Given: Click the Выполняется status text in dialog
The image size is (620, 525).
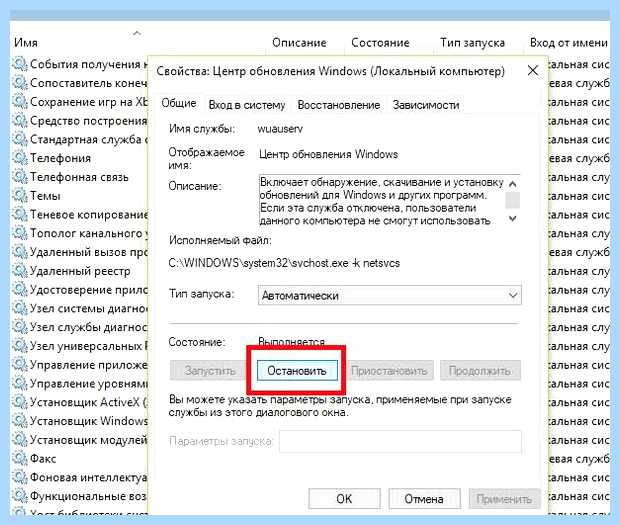Looking at the screenshot, I should [291, 342].
